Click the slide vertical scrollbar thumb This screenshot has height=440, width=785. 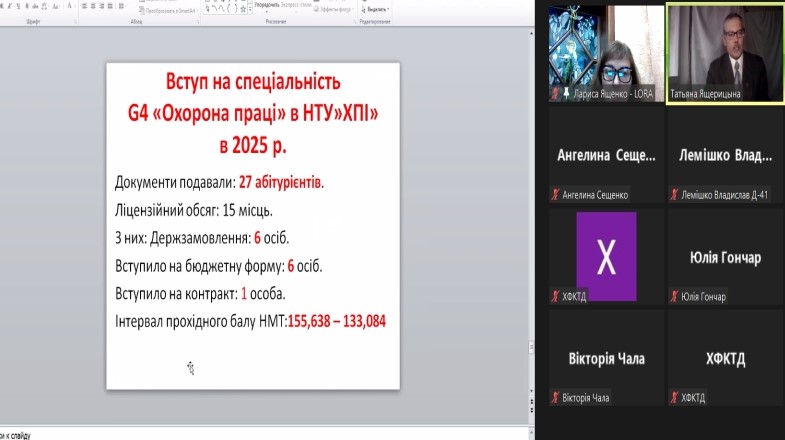click(x=531, y=346)
